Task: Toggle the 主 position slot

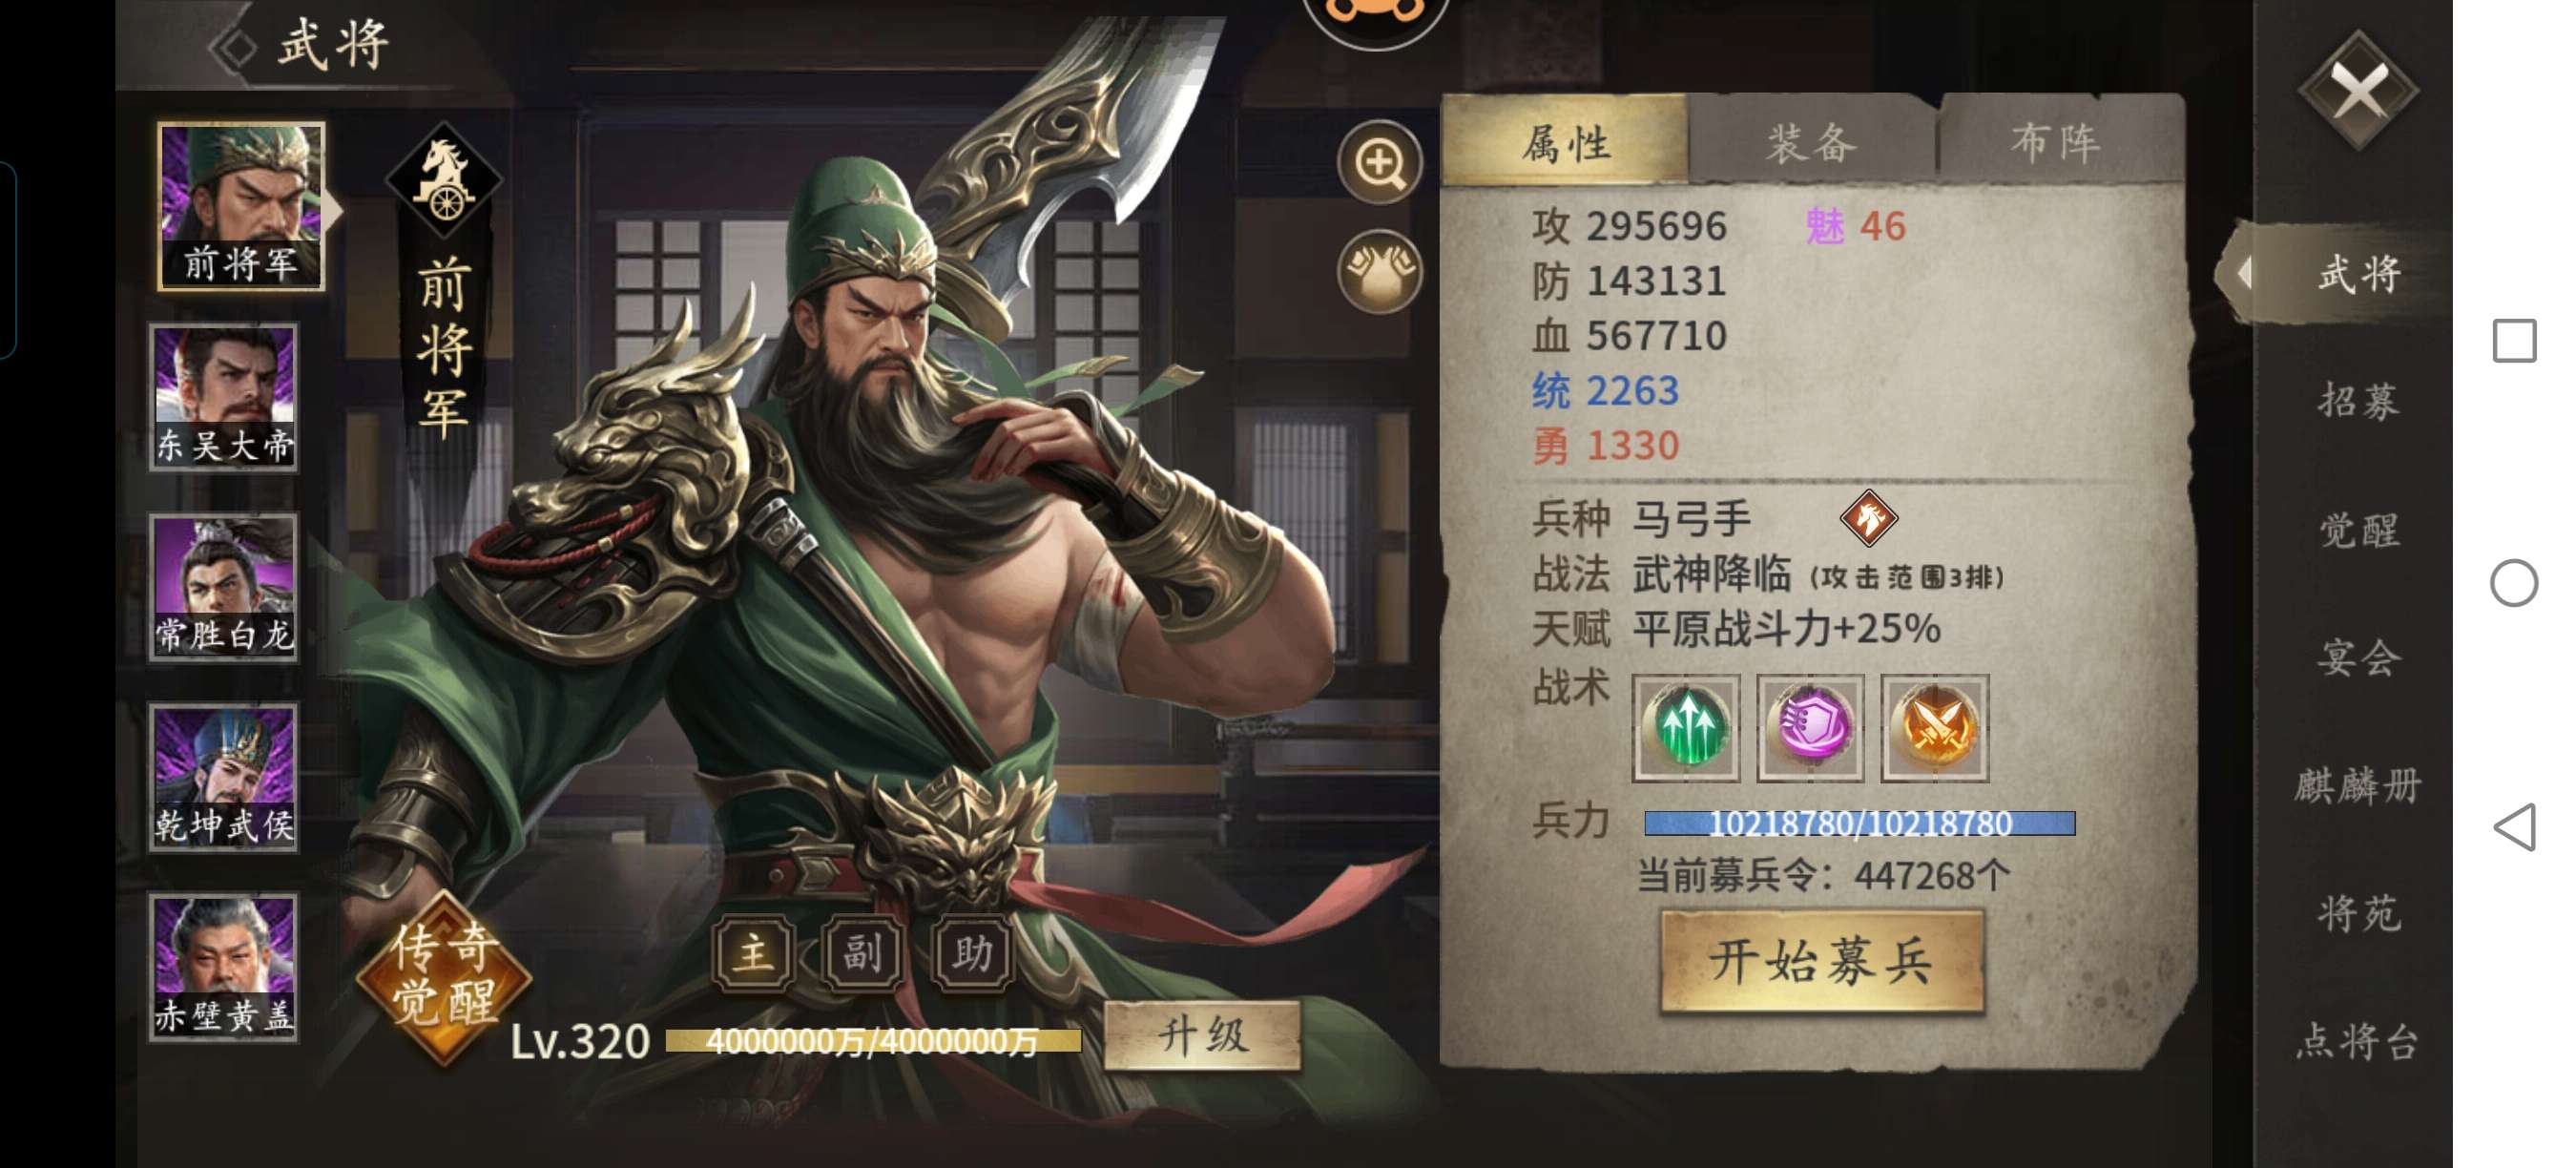Action: [x=754, y=953]
